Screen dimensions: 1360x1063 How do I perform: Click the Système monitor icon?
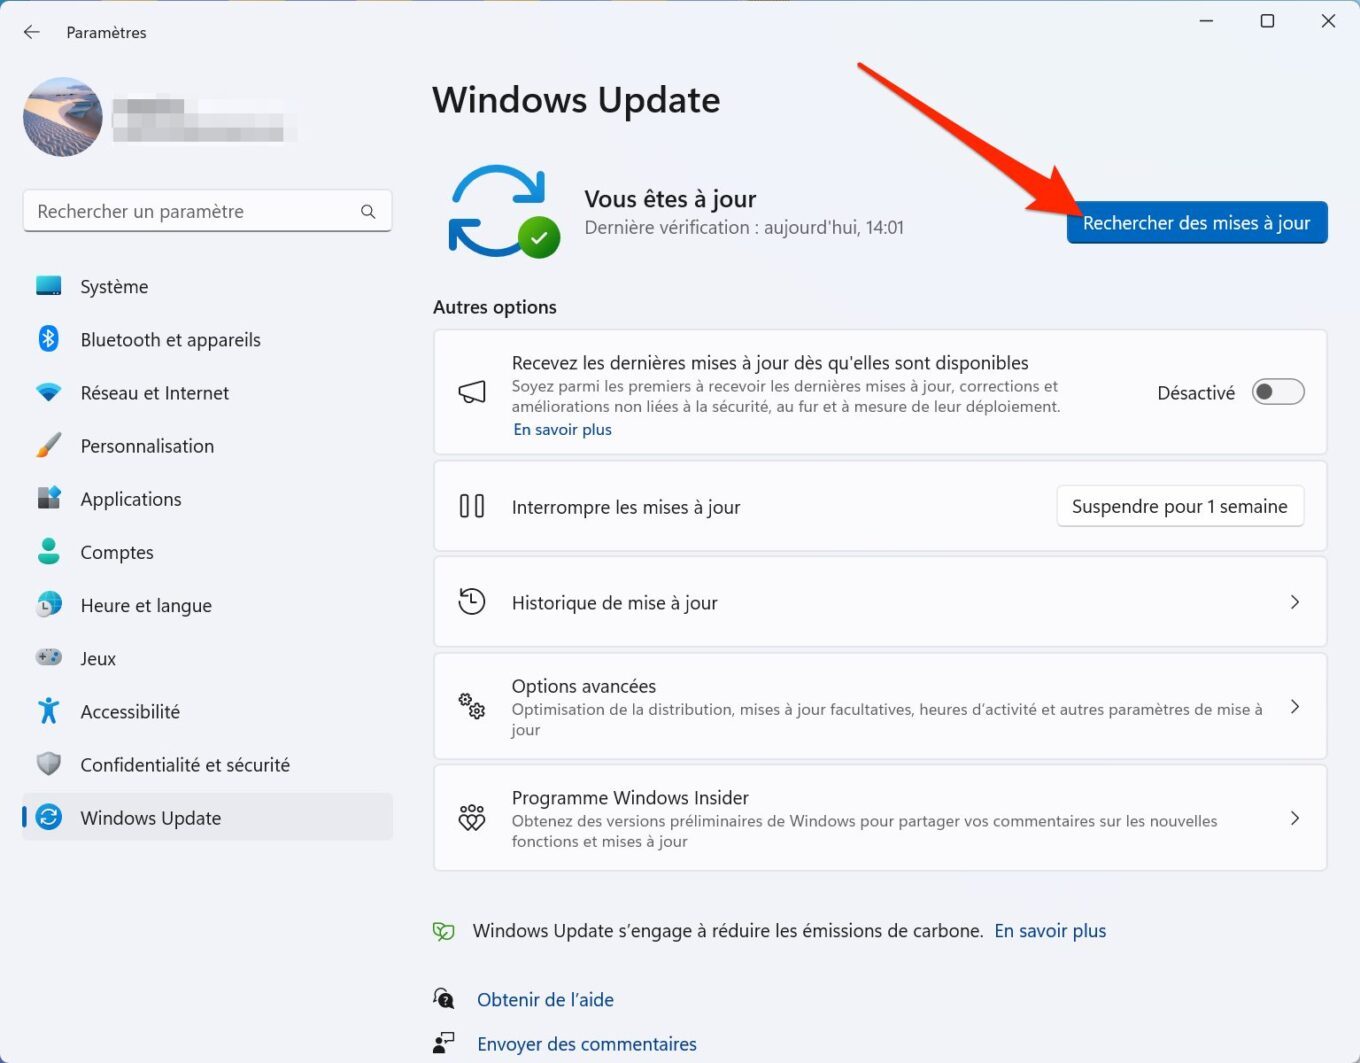click(x=48, y=286)
